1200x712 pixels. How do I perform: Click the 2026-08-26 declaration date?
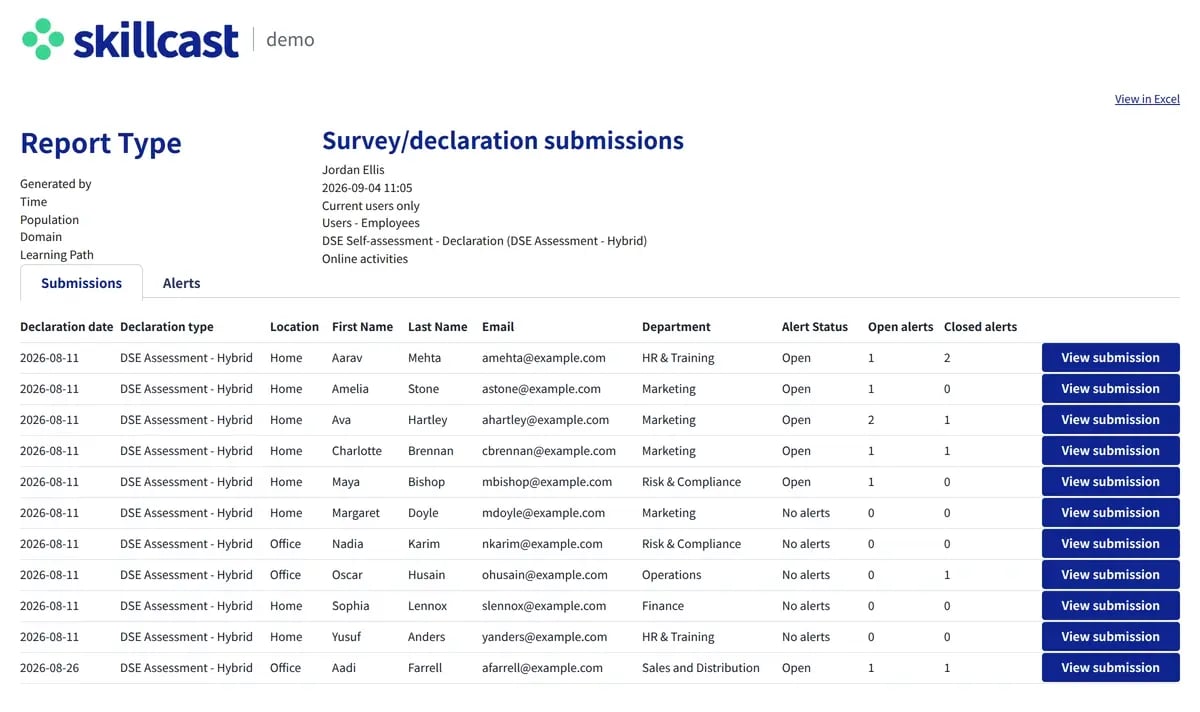(49, 668)
